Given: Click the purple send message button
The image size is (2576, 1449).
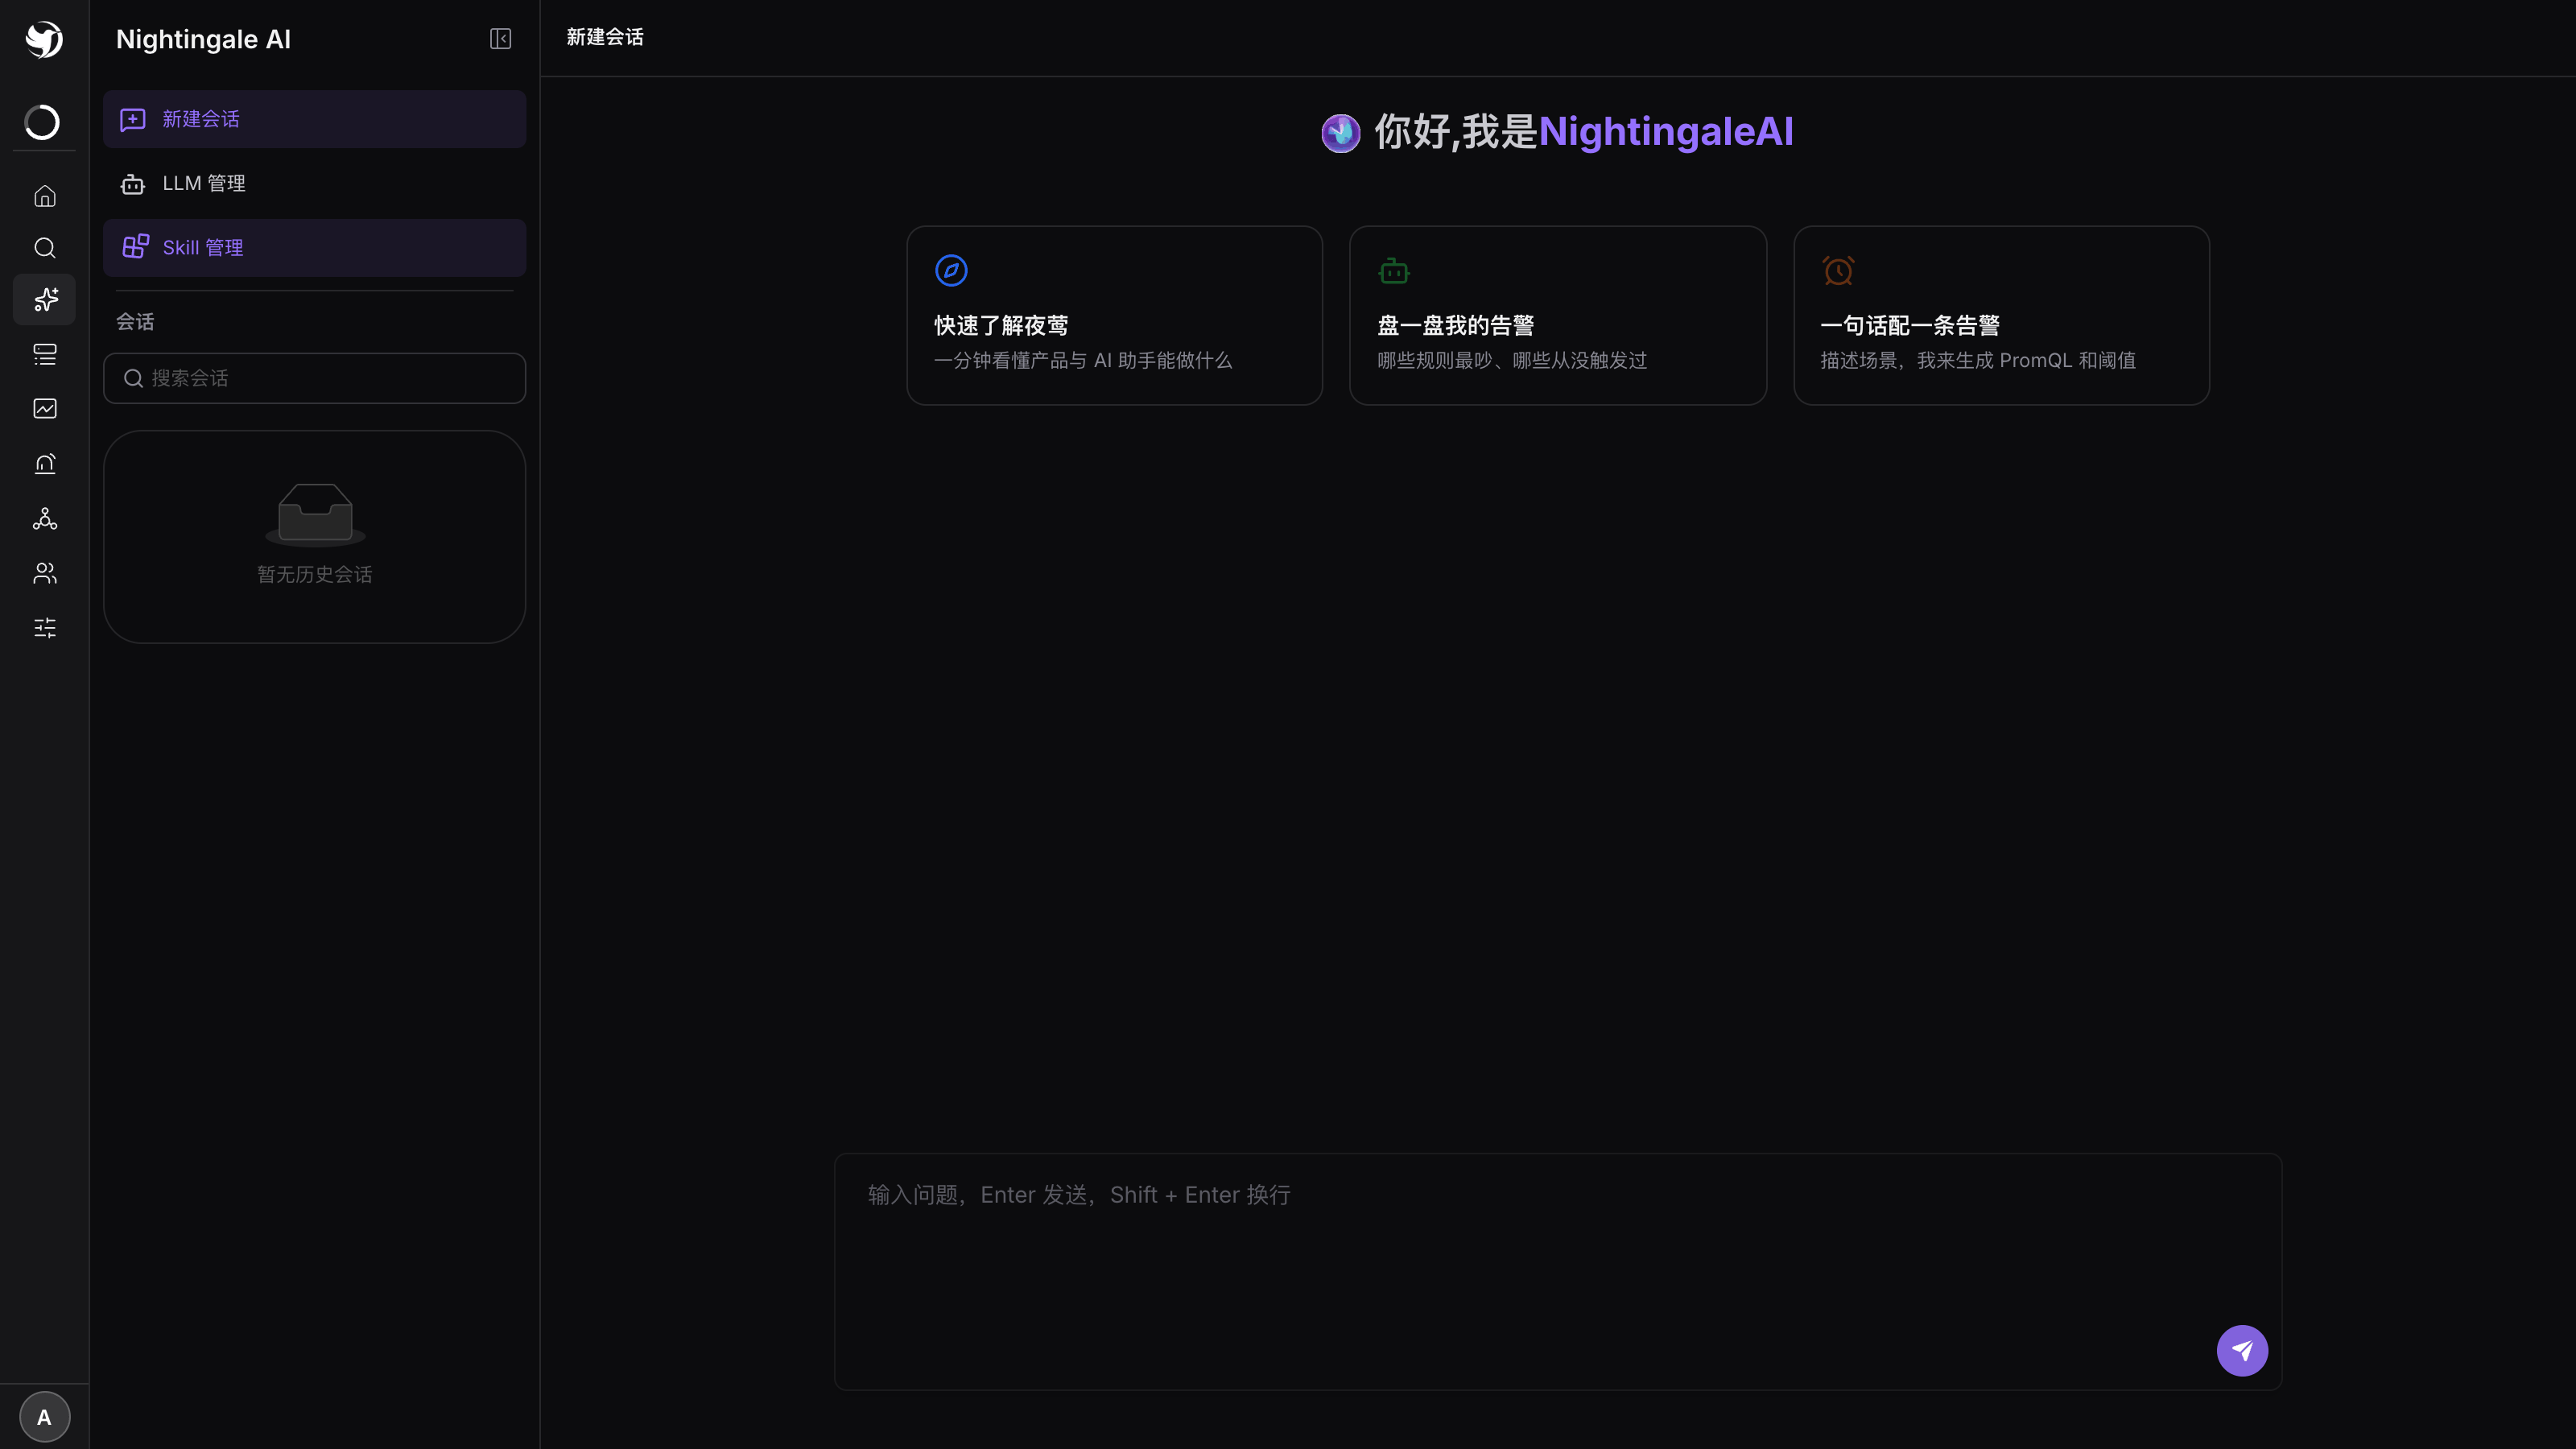Looking at the screenshot, I should (x=2242, y=1351).
